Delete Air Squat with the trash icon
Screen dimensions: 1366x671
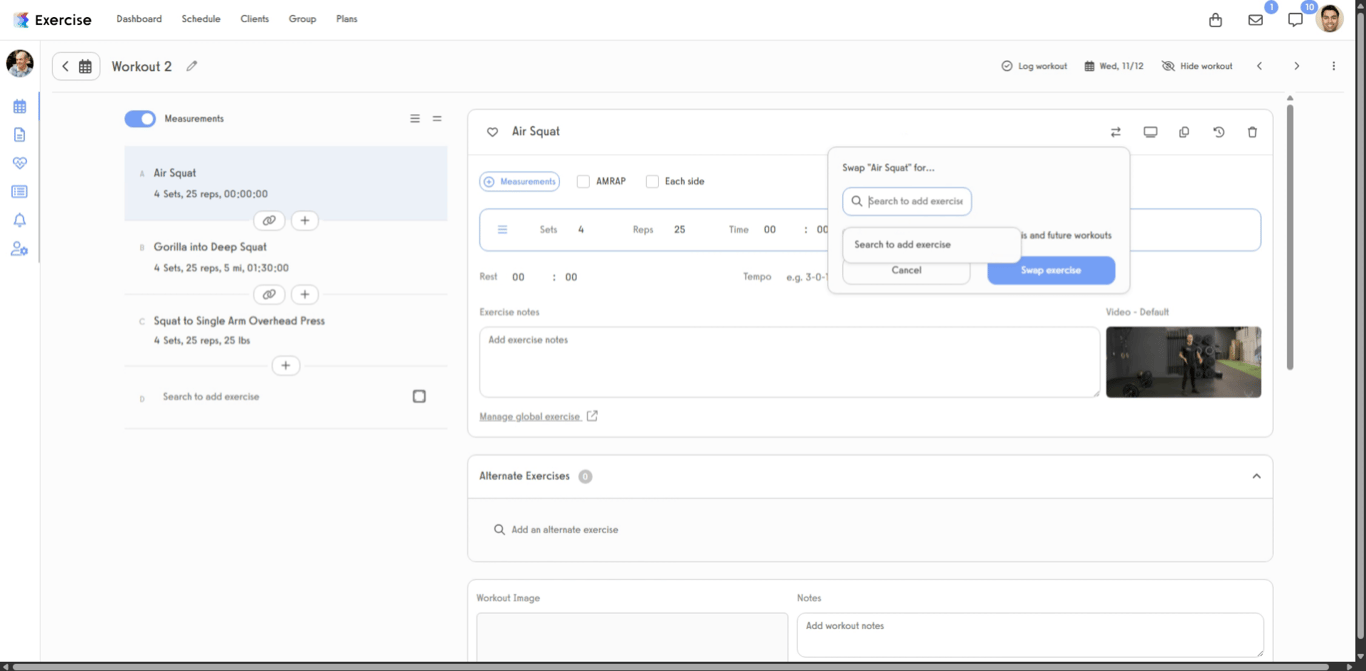[x=1252, y=131]
